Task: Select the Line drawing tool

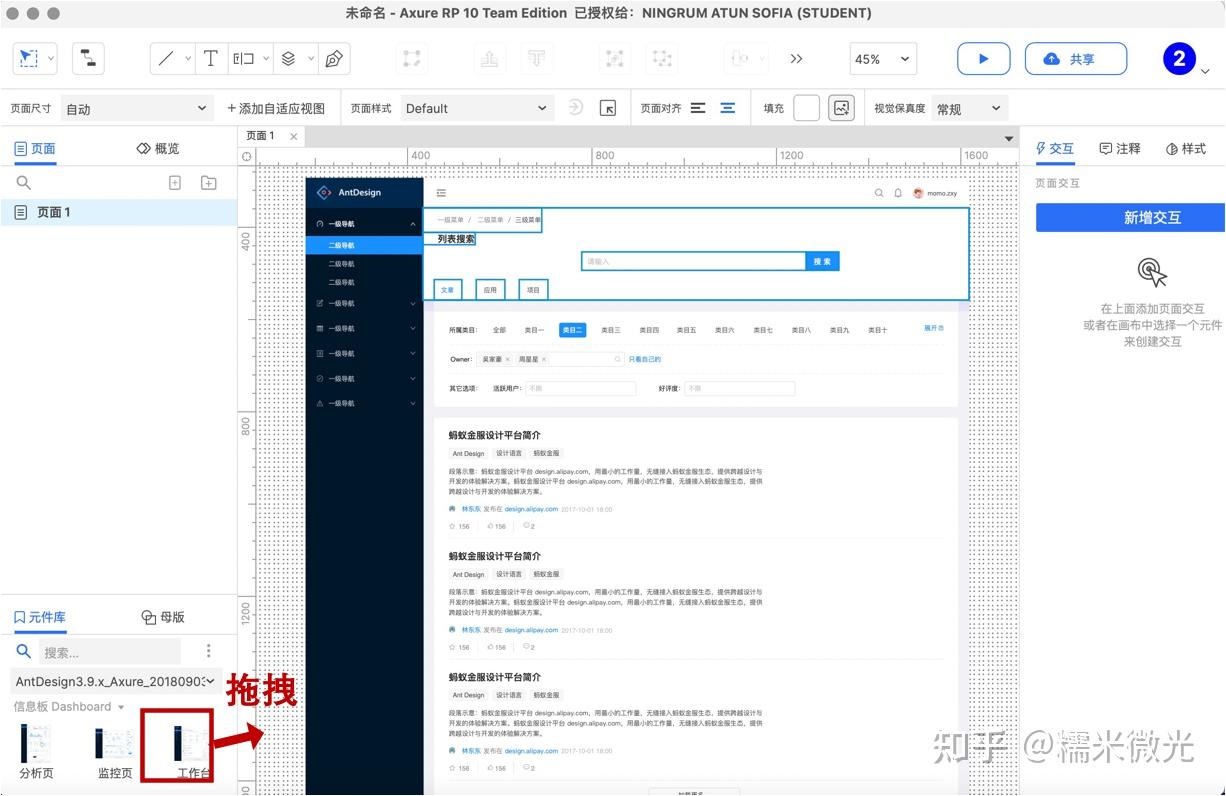Action: coord(166,58)
